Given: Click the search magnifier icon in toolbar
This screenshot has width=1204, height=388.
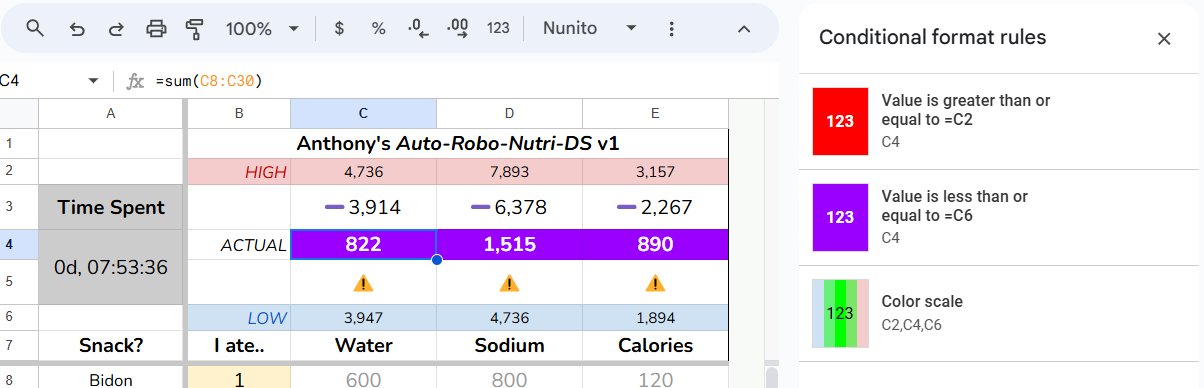Looking at the screenshot, I should click(35, 28).
